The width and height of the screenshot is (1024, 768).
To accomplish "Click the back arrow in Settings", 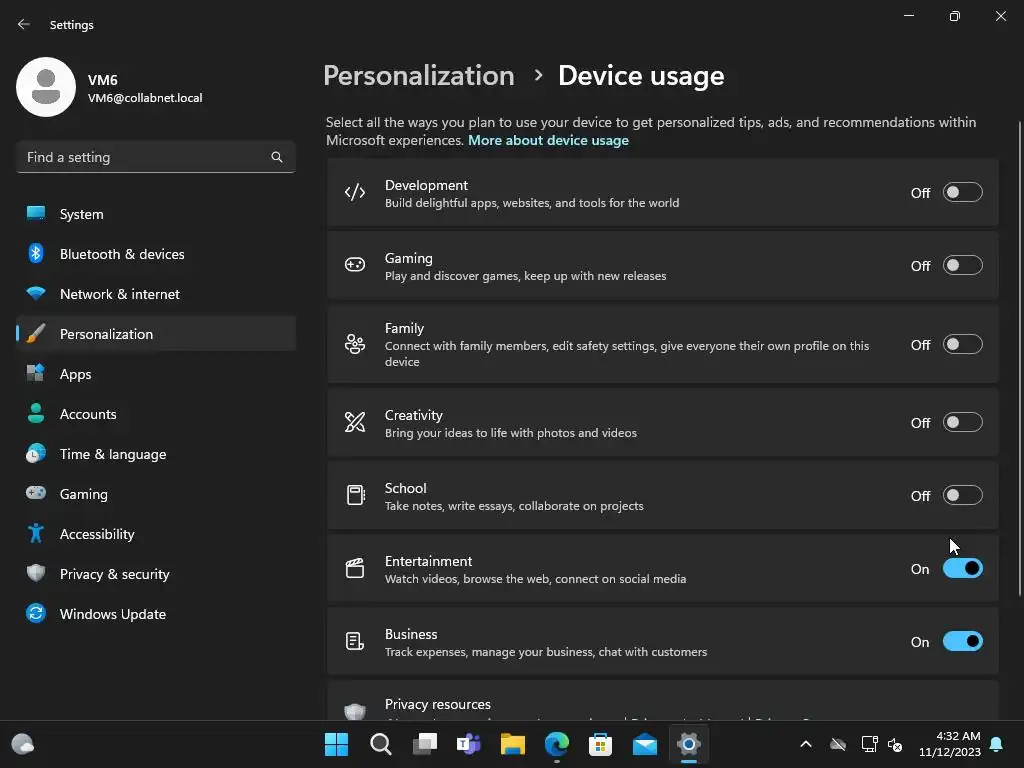I will coord(24,25).
